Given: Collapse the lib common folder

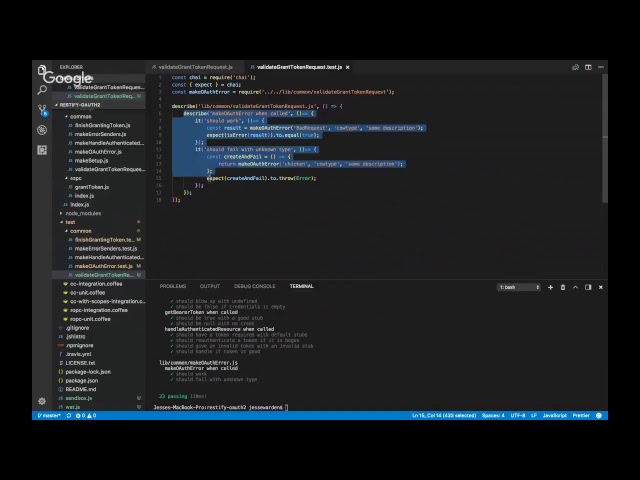Looking at the screenshot, I should 80,117.
